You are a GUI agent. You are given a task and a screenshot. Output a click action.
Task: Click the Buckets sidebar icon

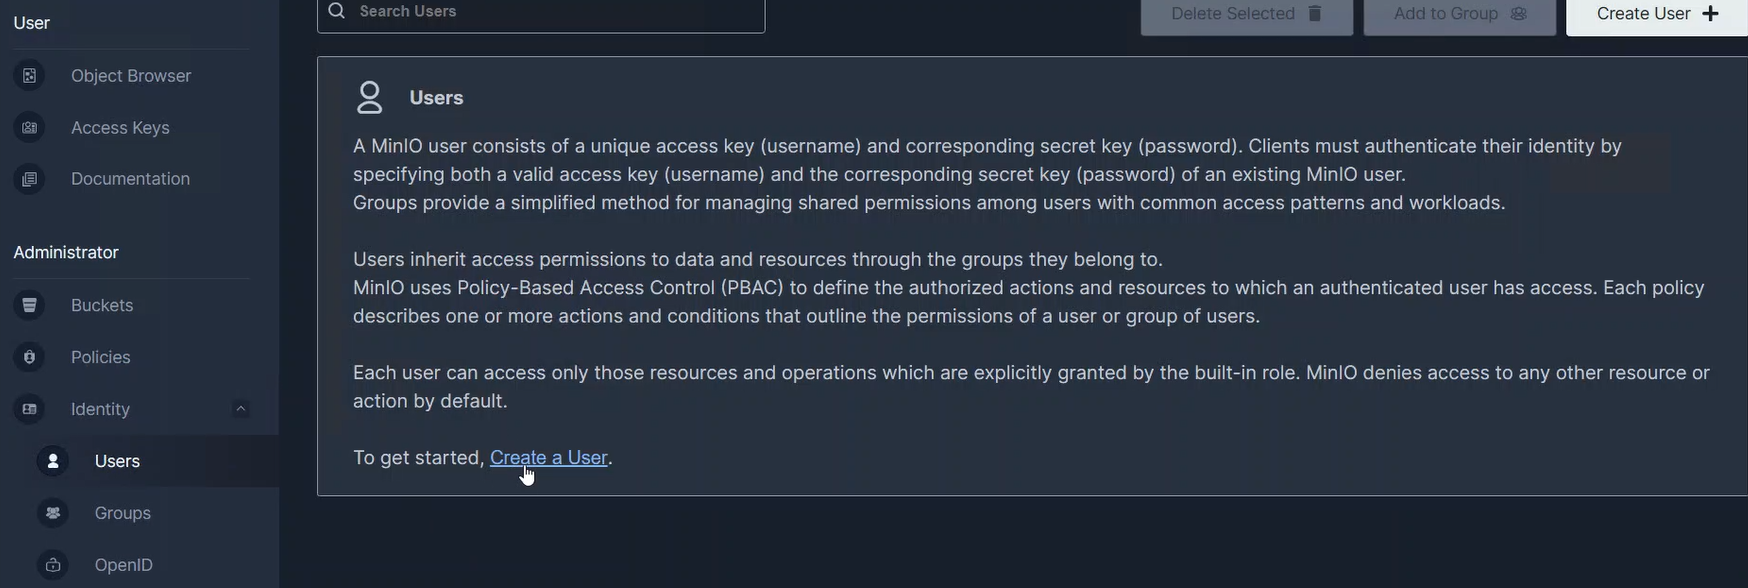coord(29,305)
